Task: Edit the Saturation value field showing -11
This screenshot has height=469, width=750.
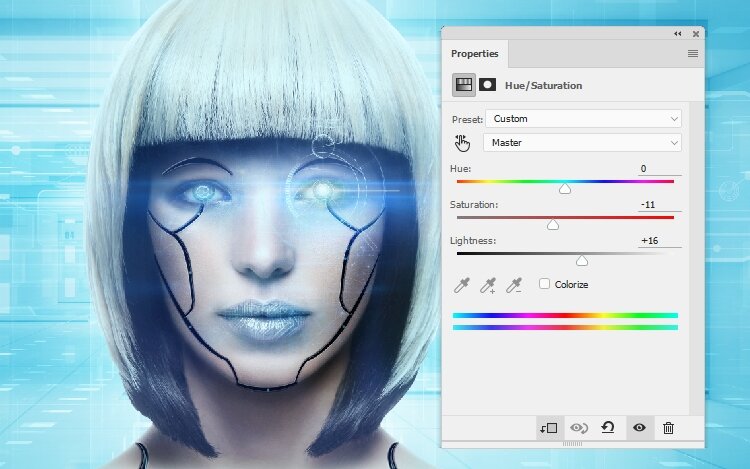Action: pos(660,205)
